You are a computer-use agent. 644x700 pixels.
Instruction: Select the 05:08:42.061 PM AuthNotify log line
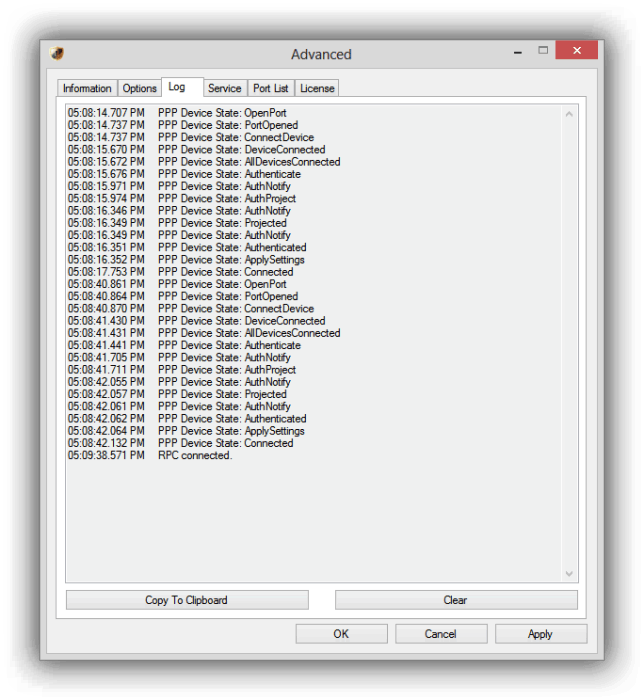[179, 406]
